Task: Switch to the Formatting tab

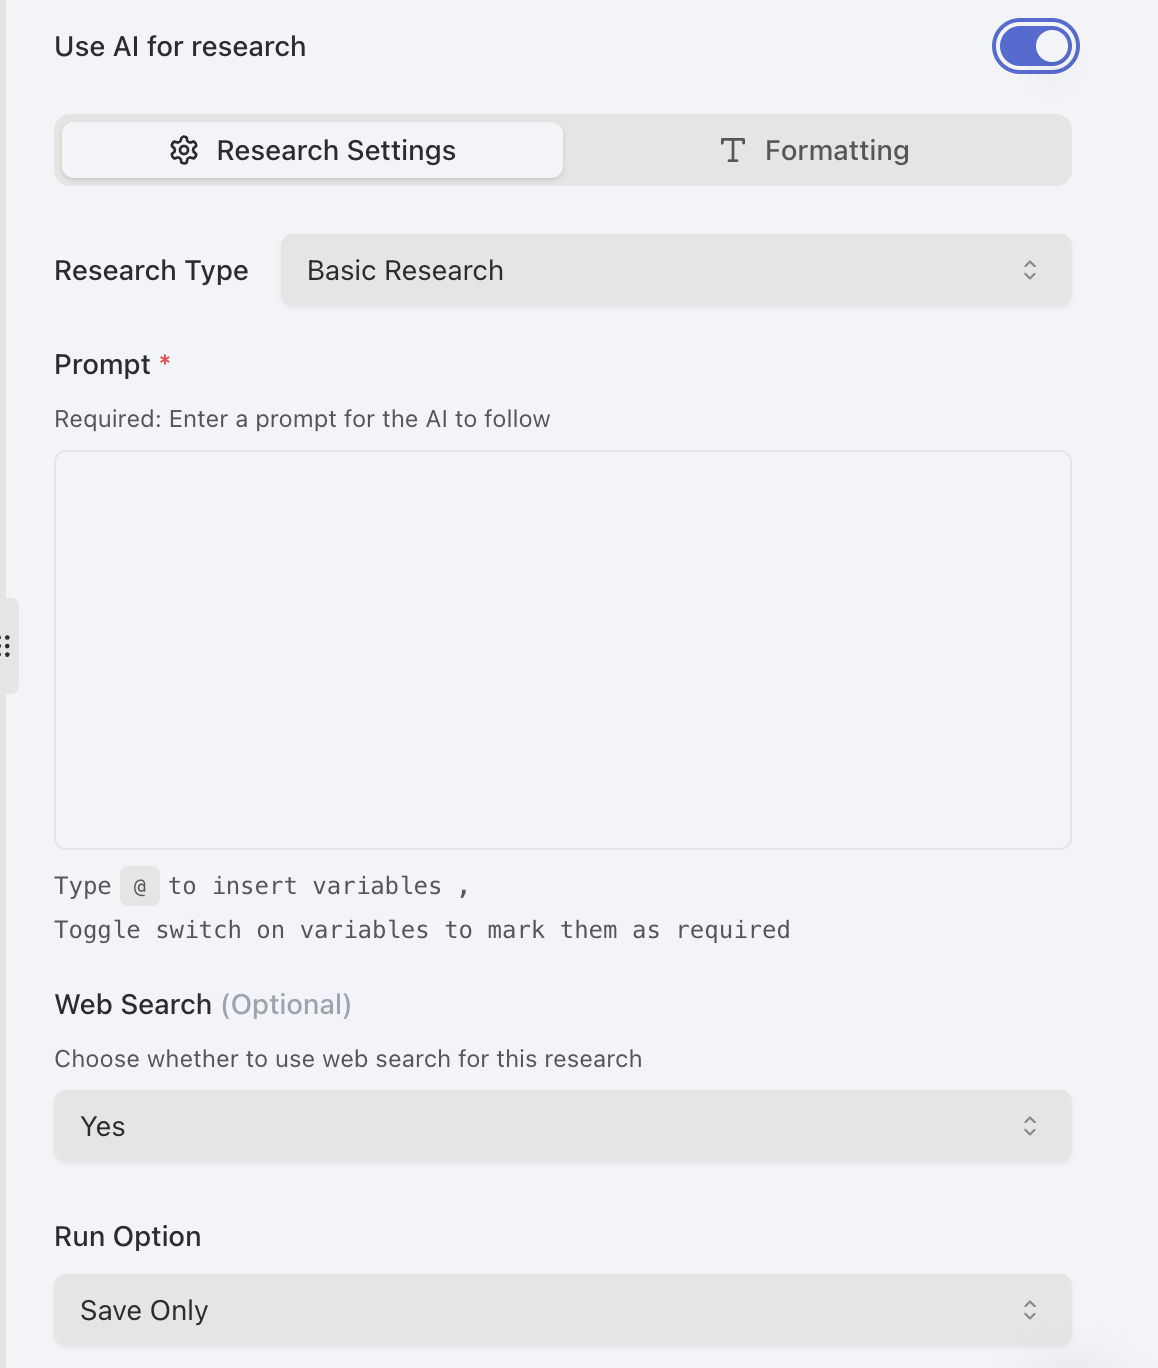Action: (x=817, y=150)
